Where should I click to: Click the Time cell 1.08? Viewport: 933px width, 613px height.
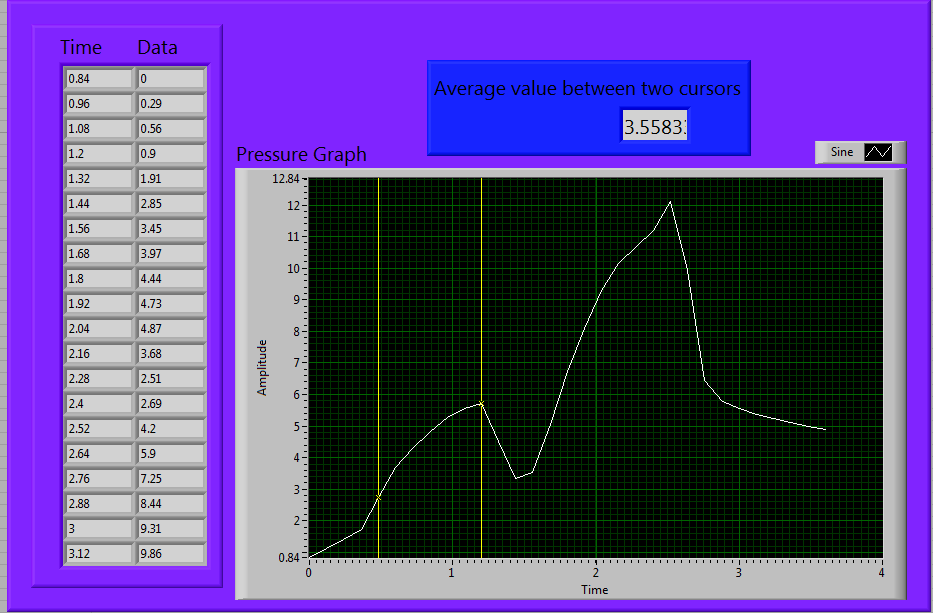[x=99, y=129]
